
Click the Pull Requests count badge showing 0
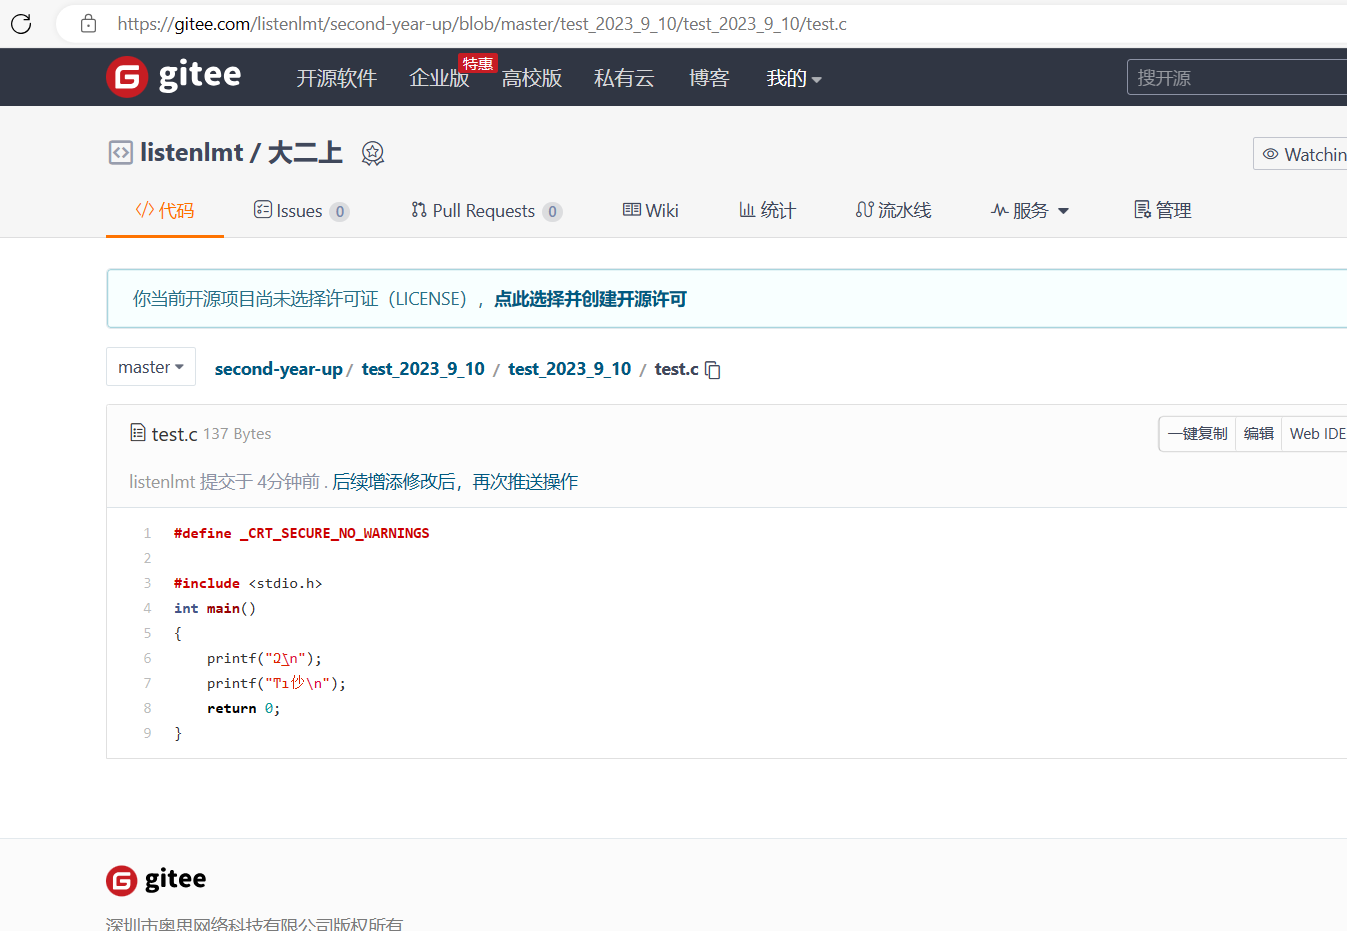(553, 212)
